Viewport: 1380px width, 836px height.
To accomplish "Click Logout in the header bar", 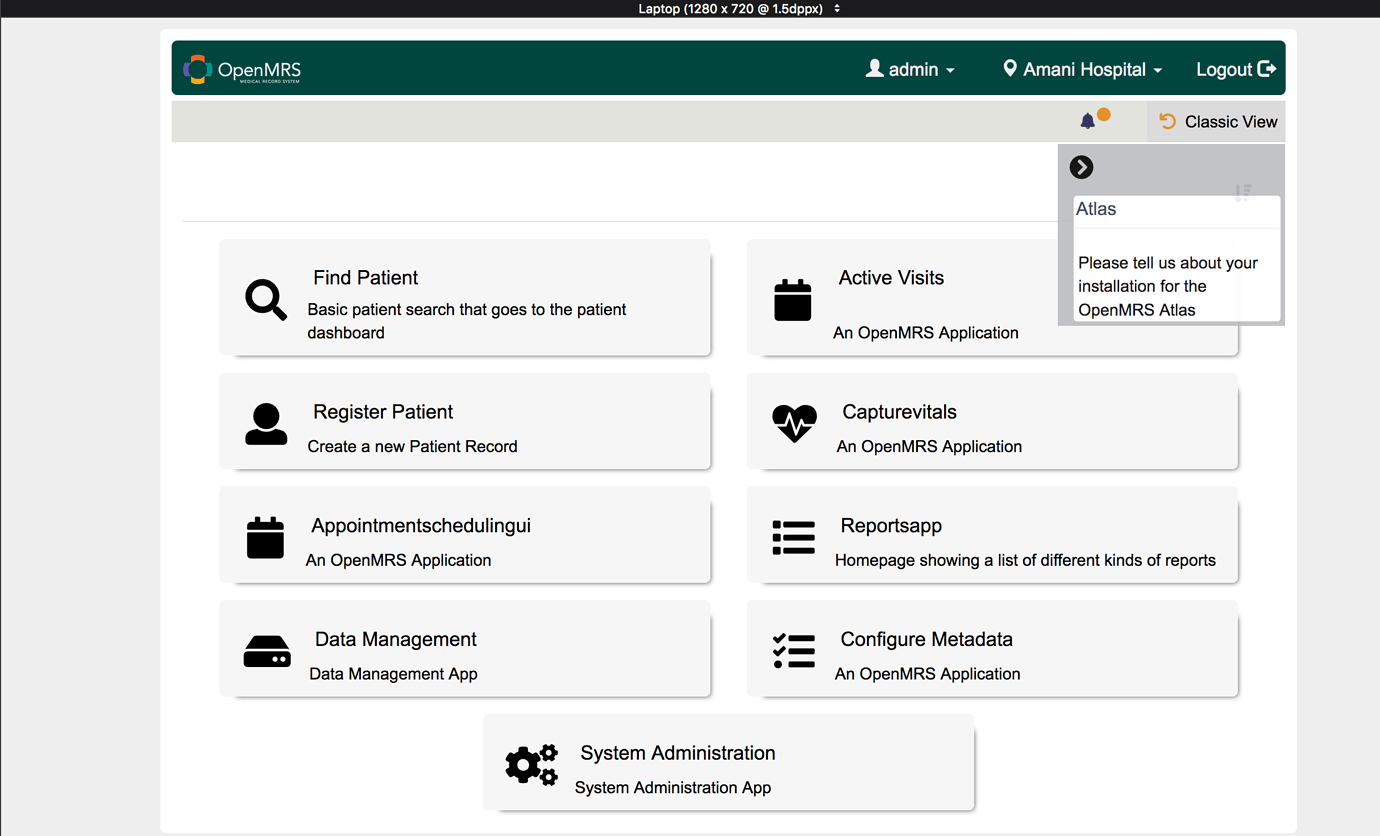I will click(1235, 69).
